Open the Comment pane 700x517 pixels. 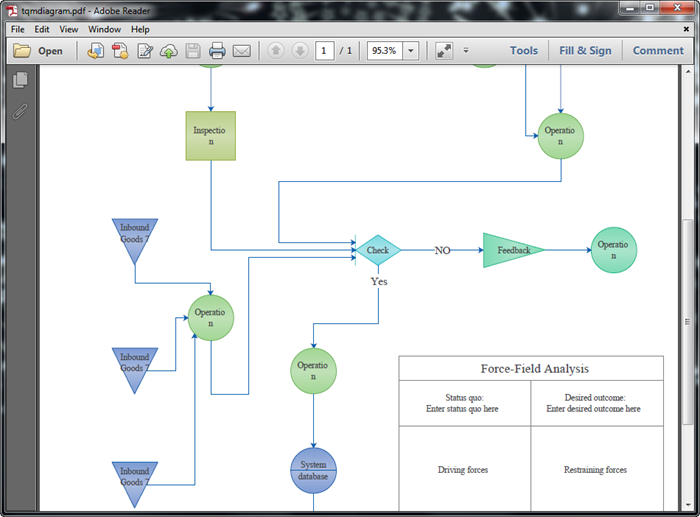pyautogui.click(x=658, y=50)
